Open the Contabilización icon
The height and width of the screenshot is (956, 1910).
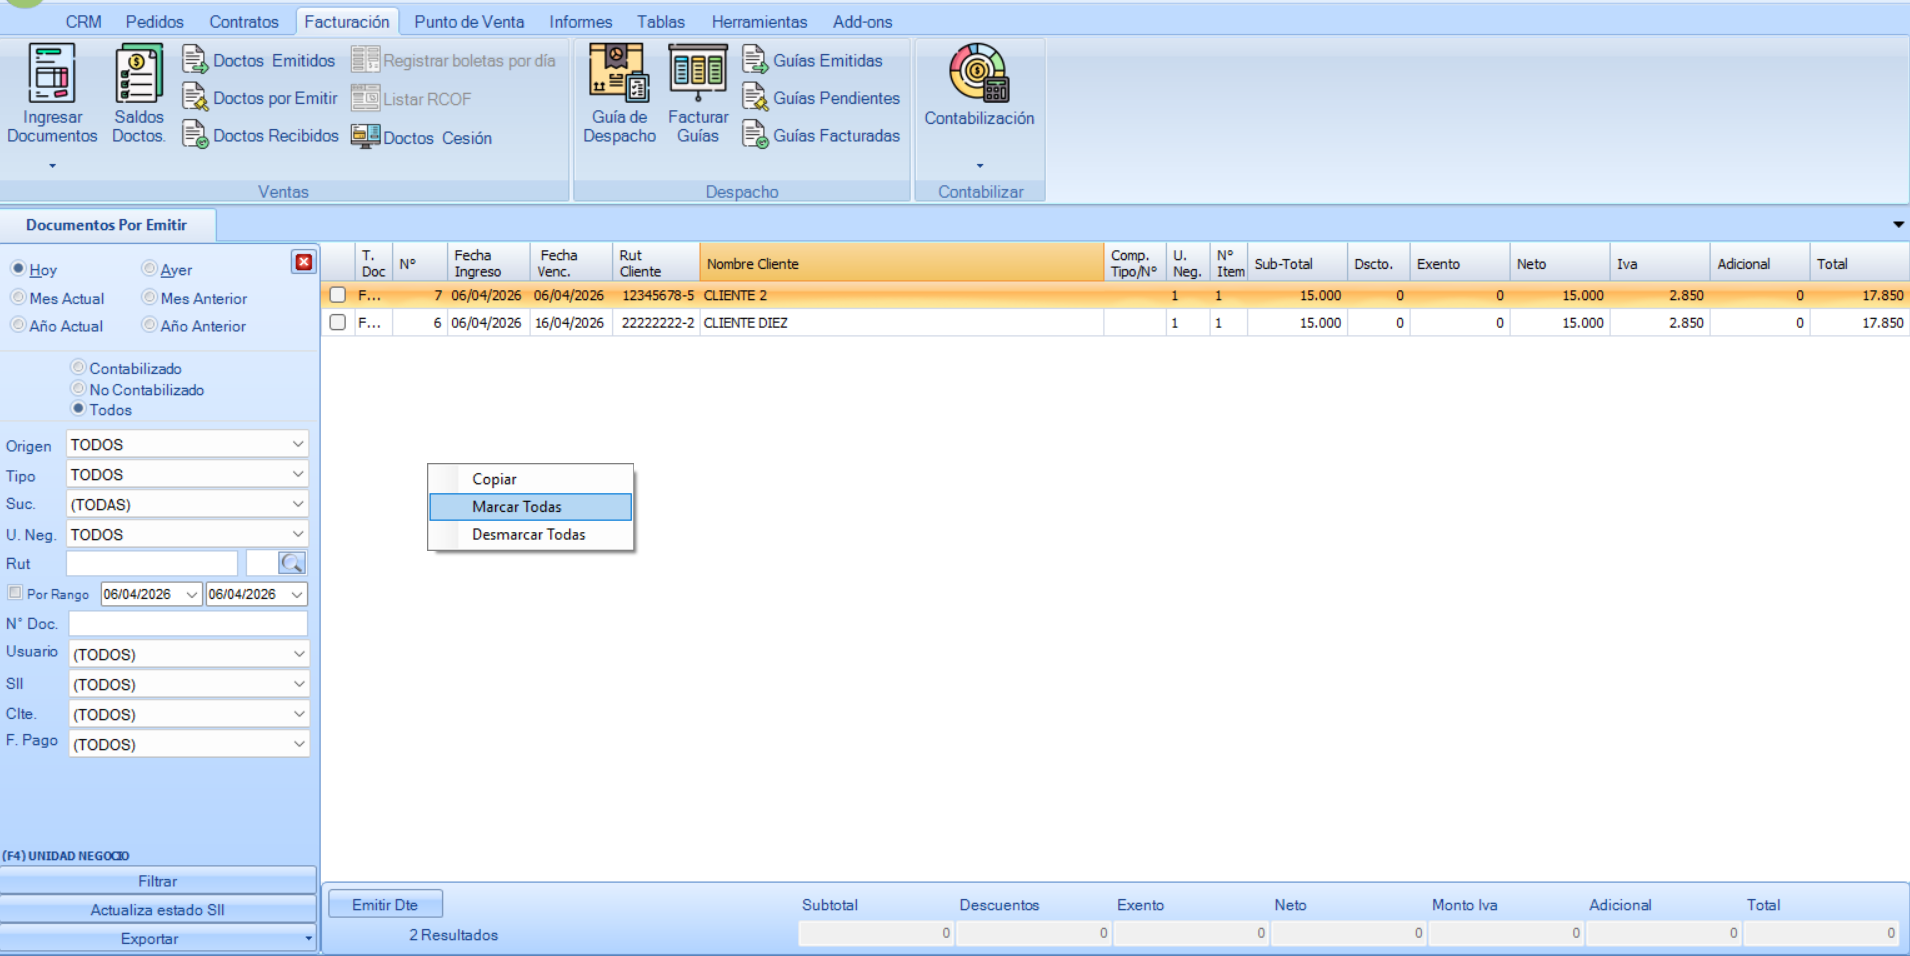pos(978,75)
